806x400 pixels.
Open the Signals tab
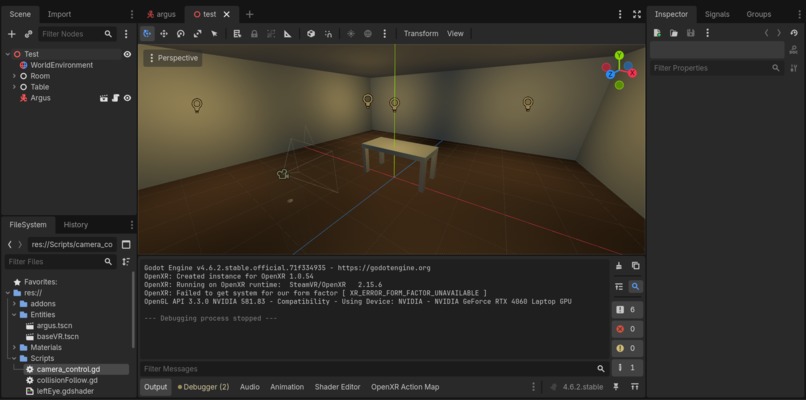[x=717, y=14]
